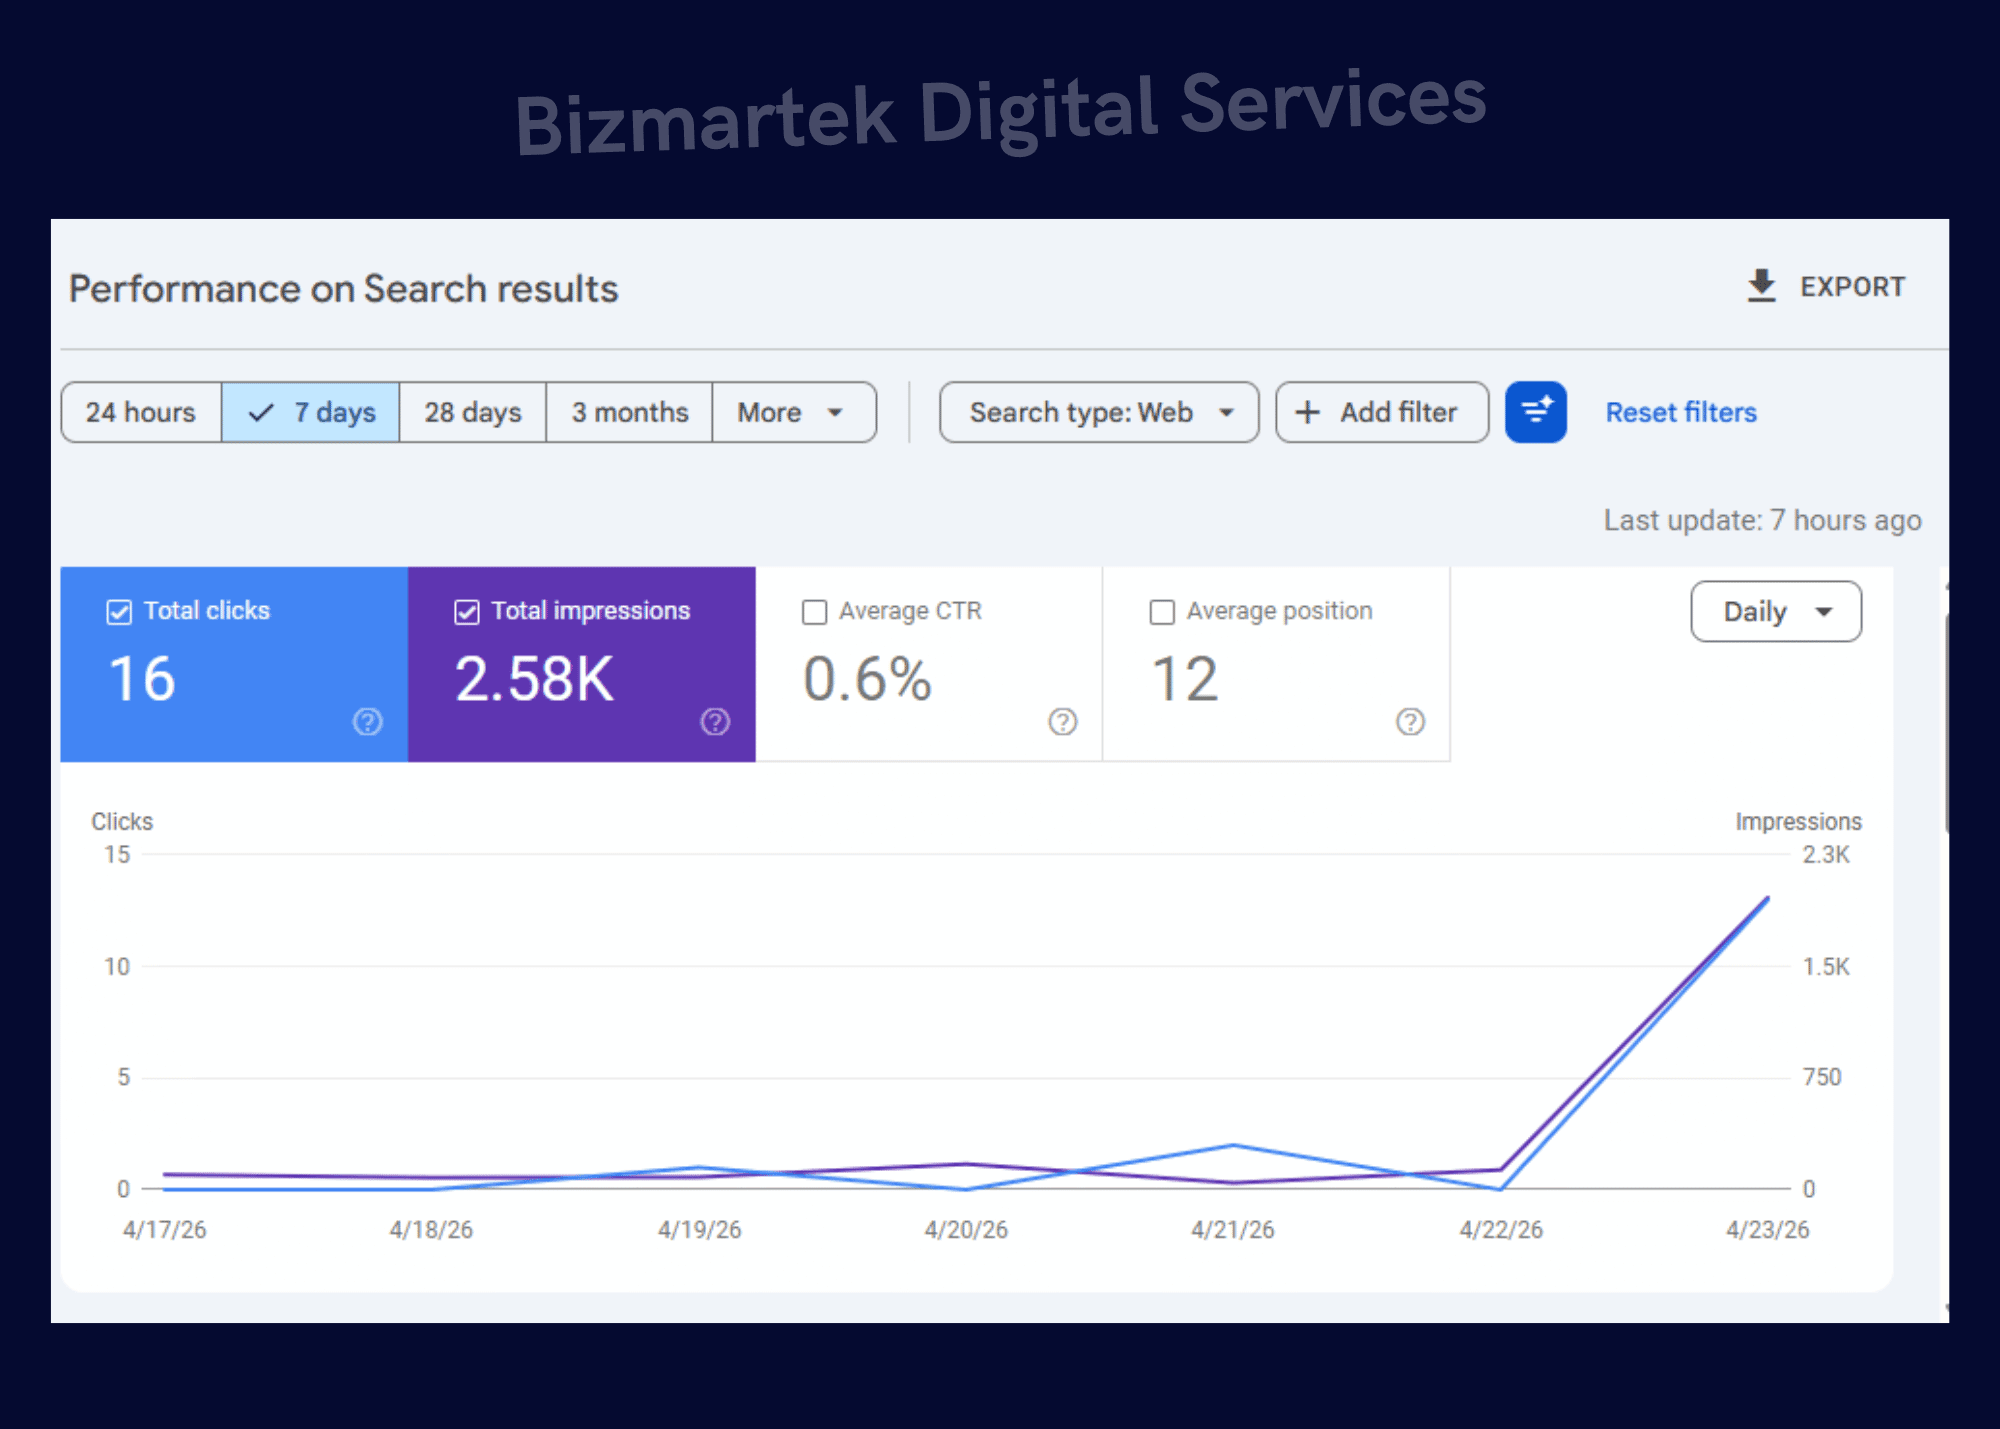
Task: Click the plus icon in Add filter
Action: (x=1308, y=412)
